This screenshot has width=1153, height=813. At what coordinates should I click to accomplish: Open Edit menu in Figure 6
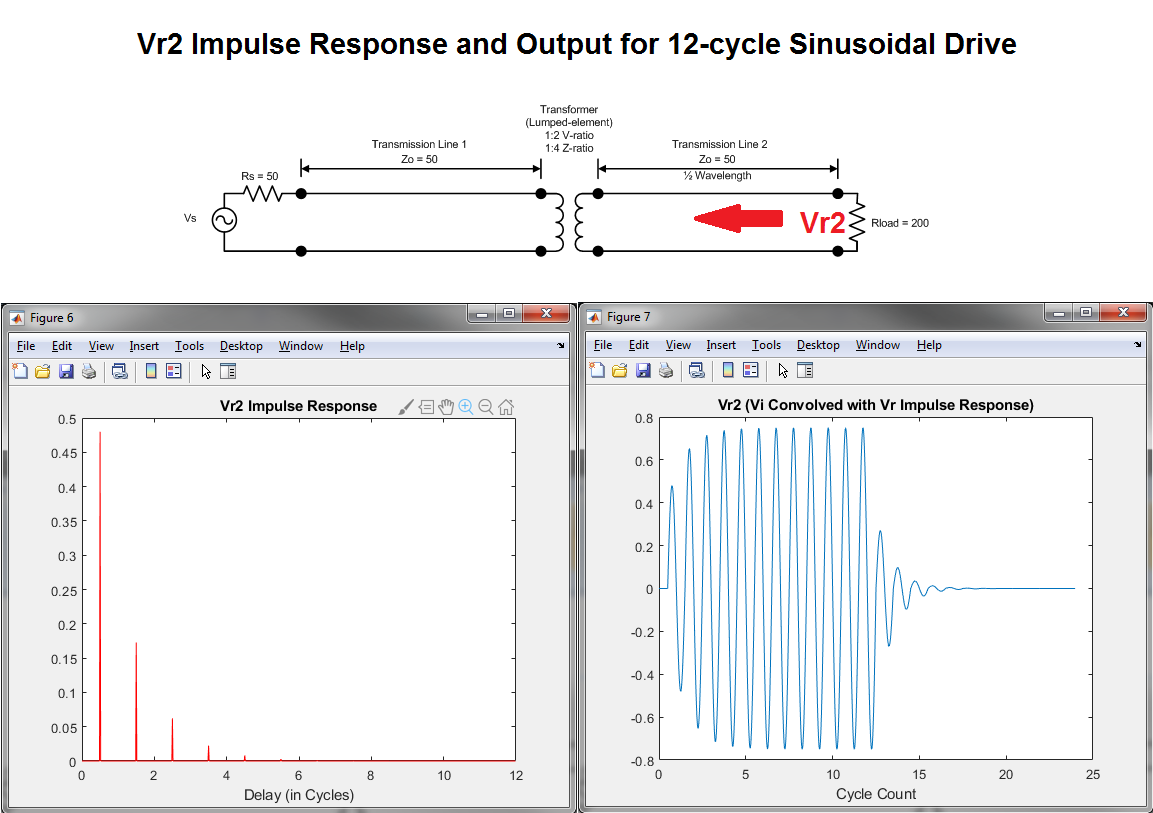click(62, 346)
